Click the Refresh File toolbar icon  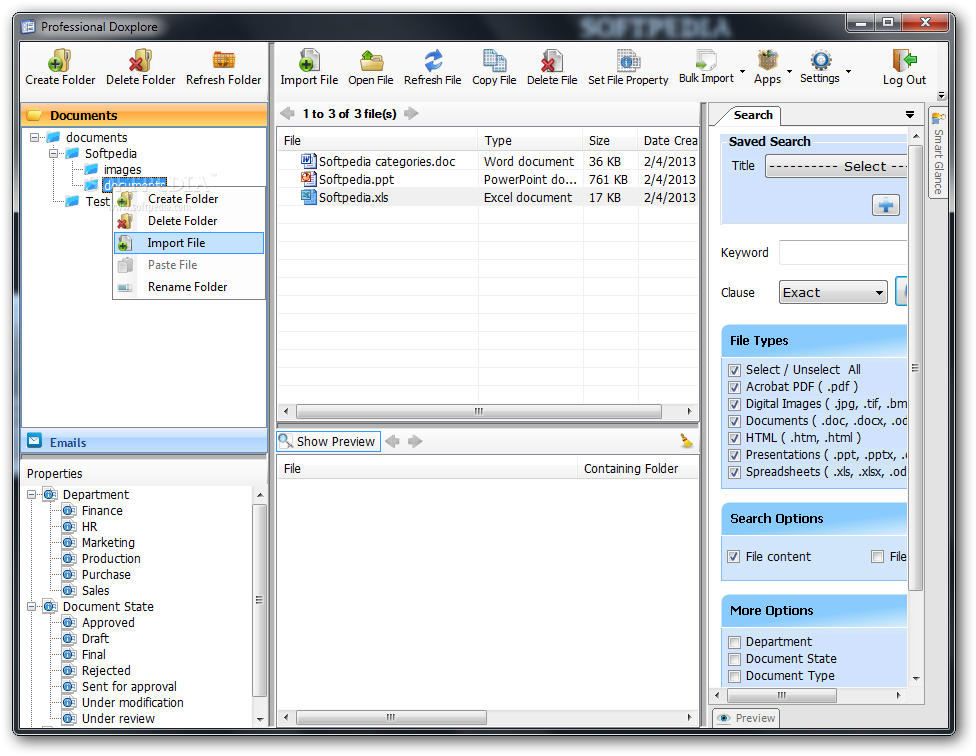[433, 61]
